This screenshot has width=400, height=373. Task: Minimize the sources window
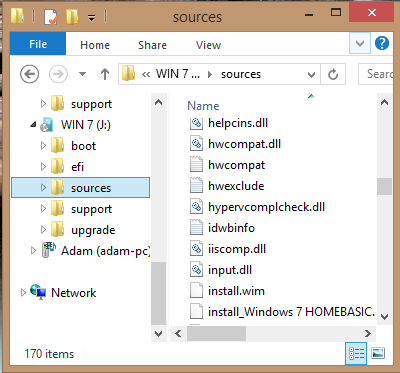[309, 15]
